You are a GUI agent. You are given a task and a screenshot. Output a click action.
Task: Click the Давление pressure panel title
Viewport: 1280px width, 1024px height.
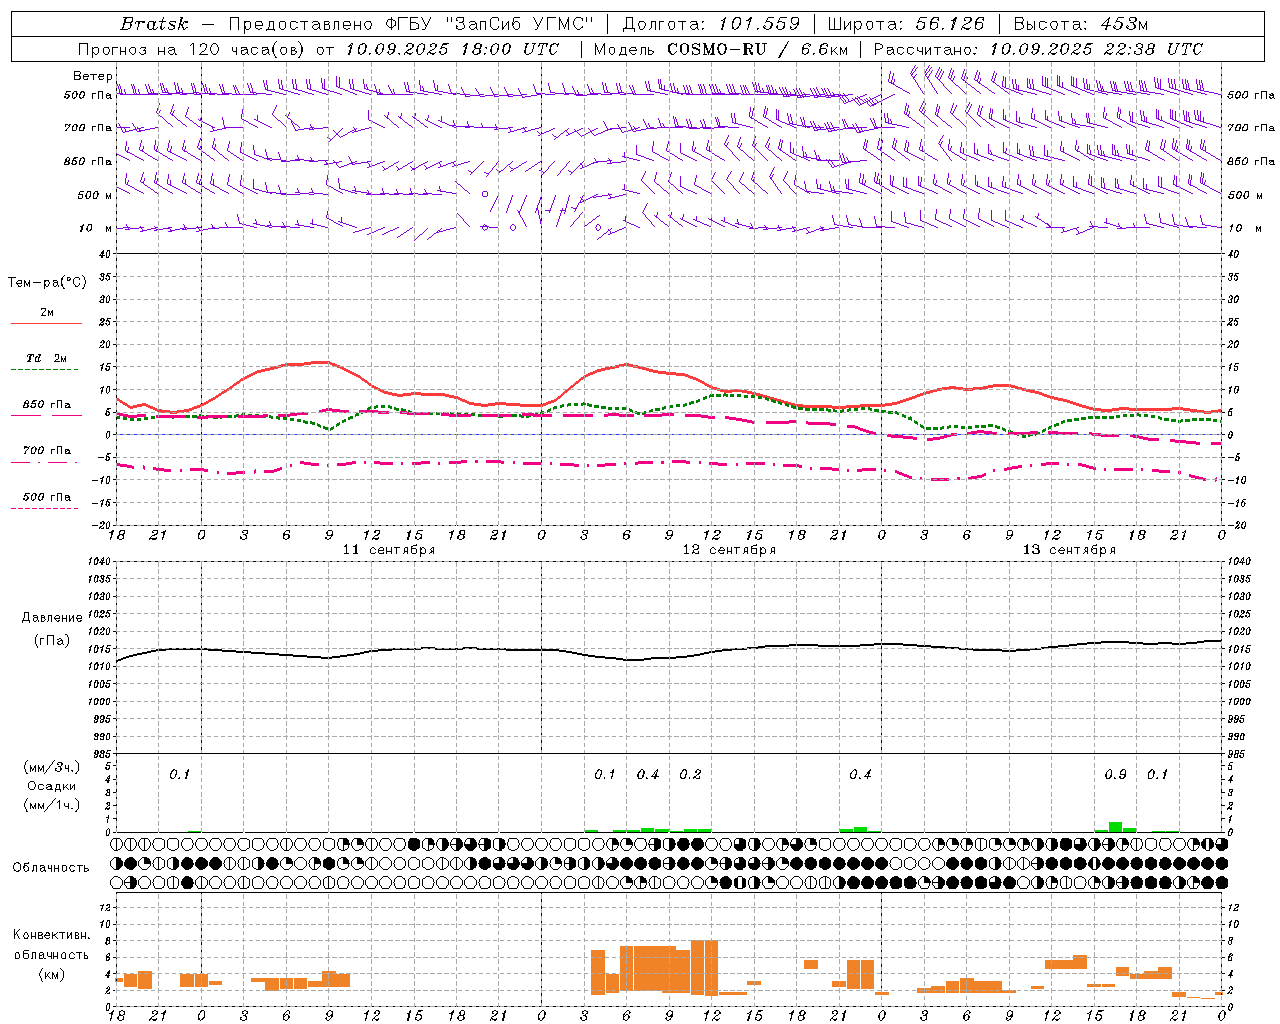point(52,618)
